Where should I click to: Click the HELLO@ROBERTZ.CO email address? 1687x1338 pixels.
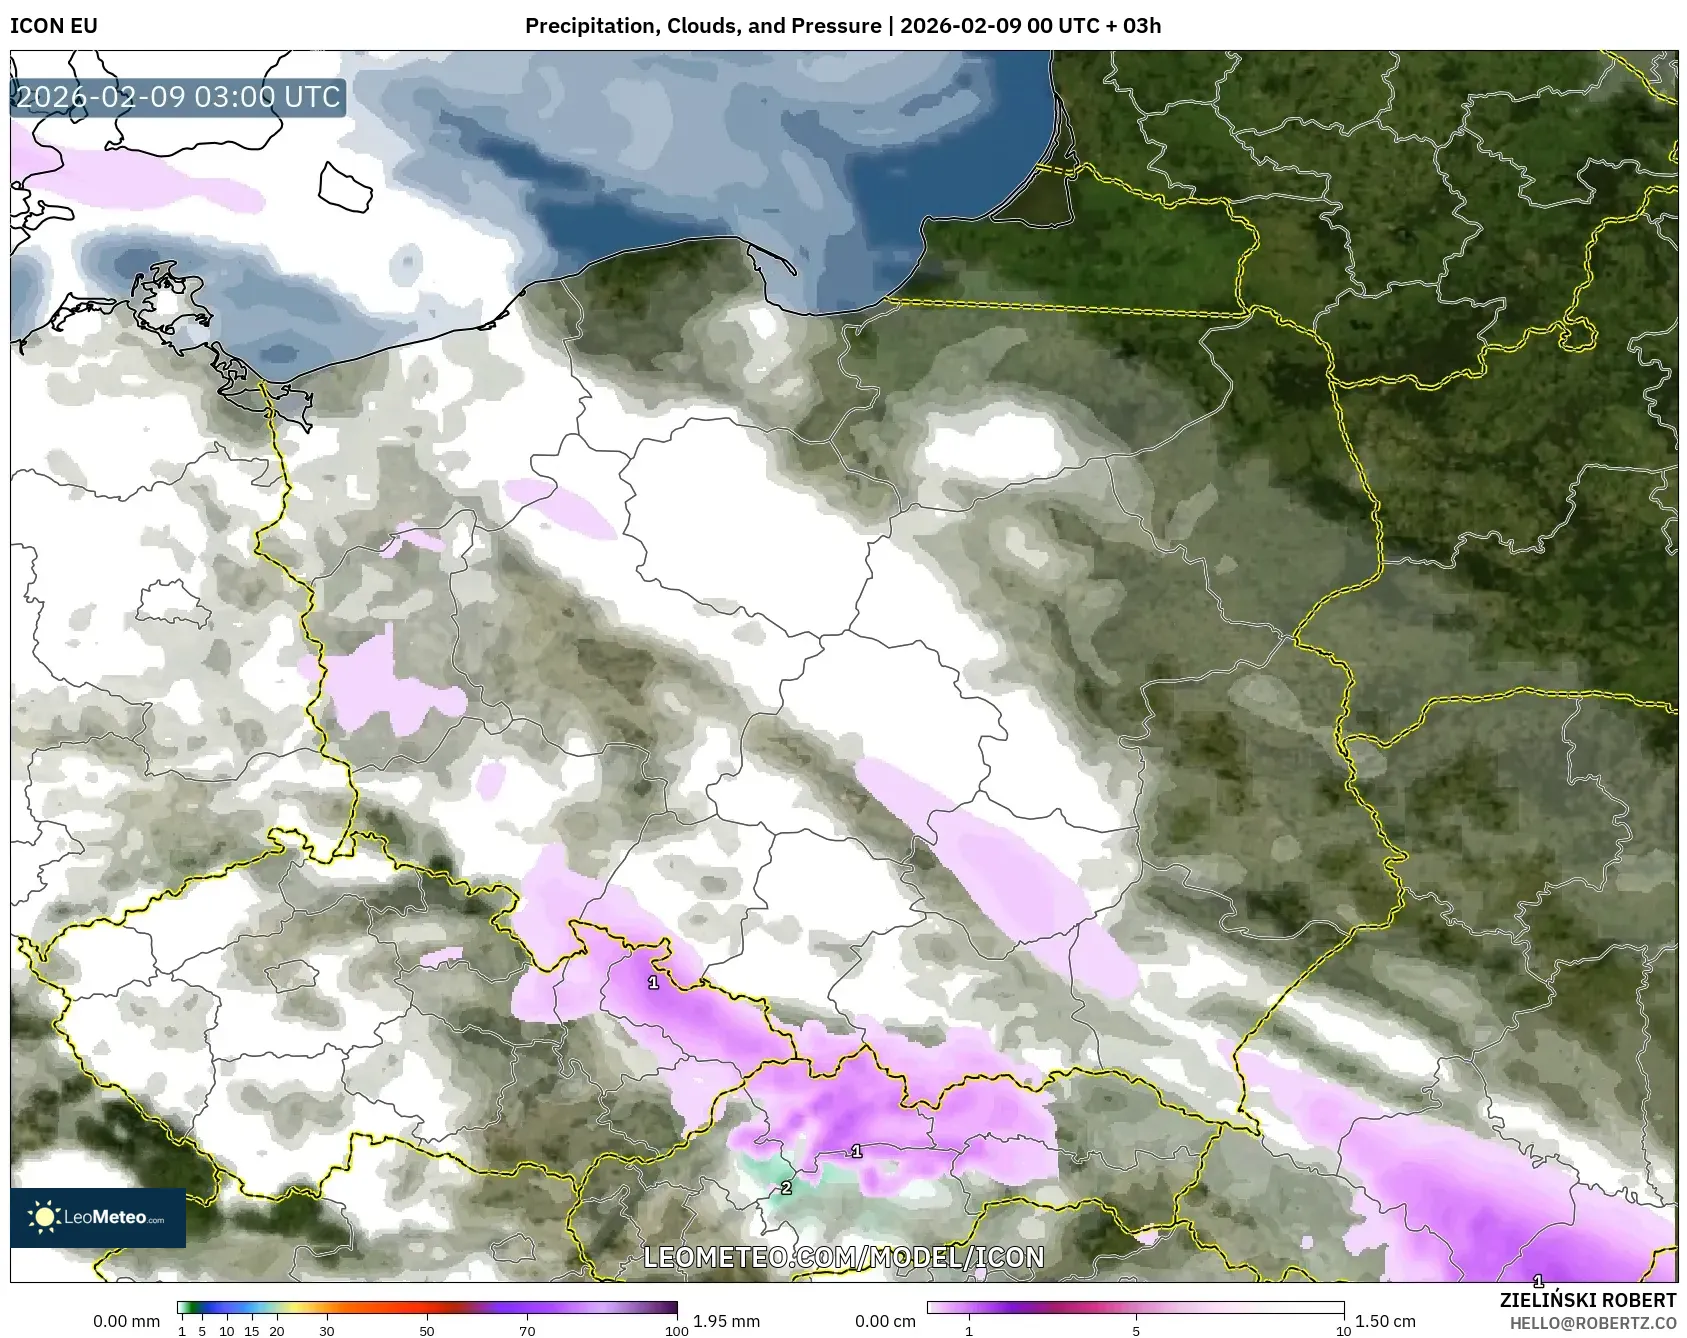(1592, 1323)
